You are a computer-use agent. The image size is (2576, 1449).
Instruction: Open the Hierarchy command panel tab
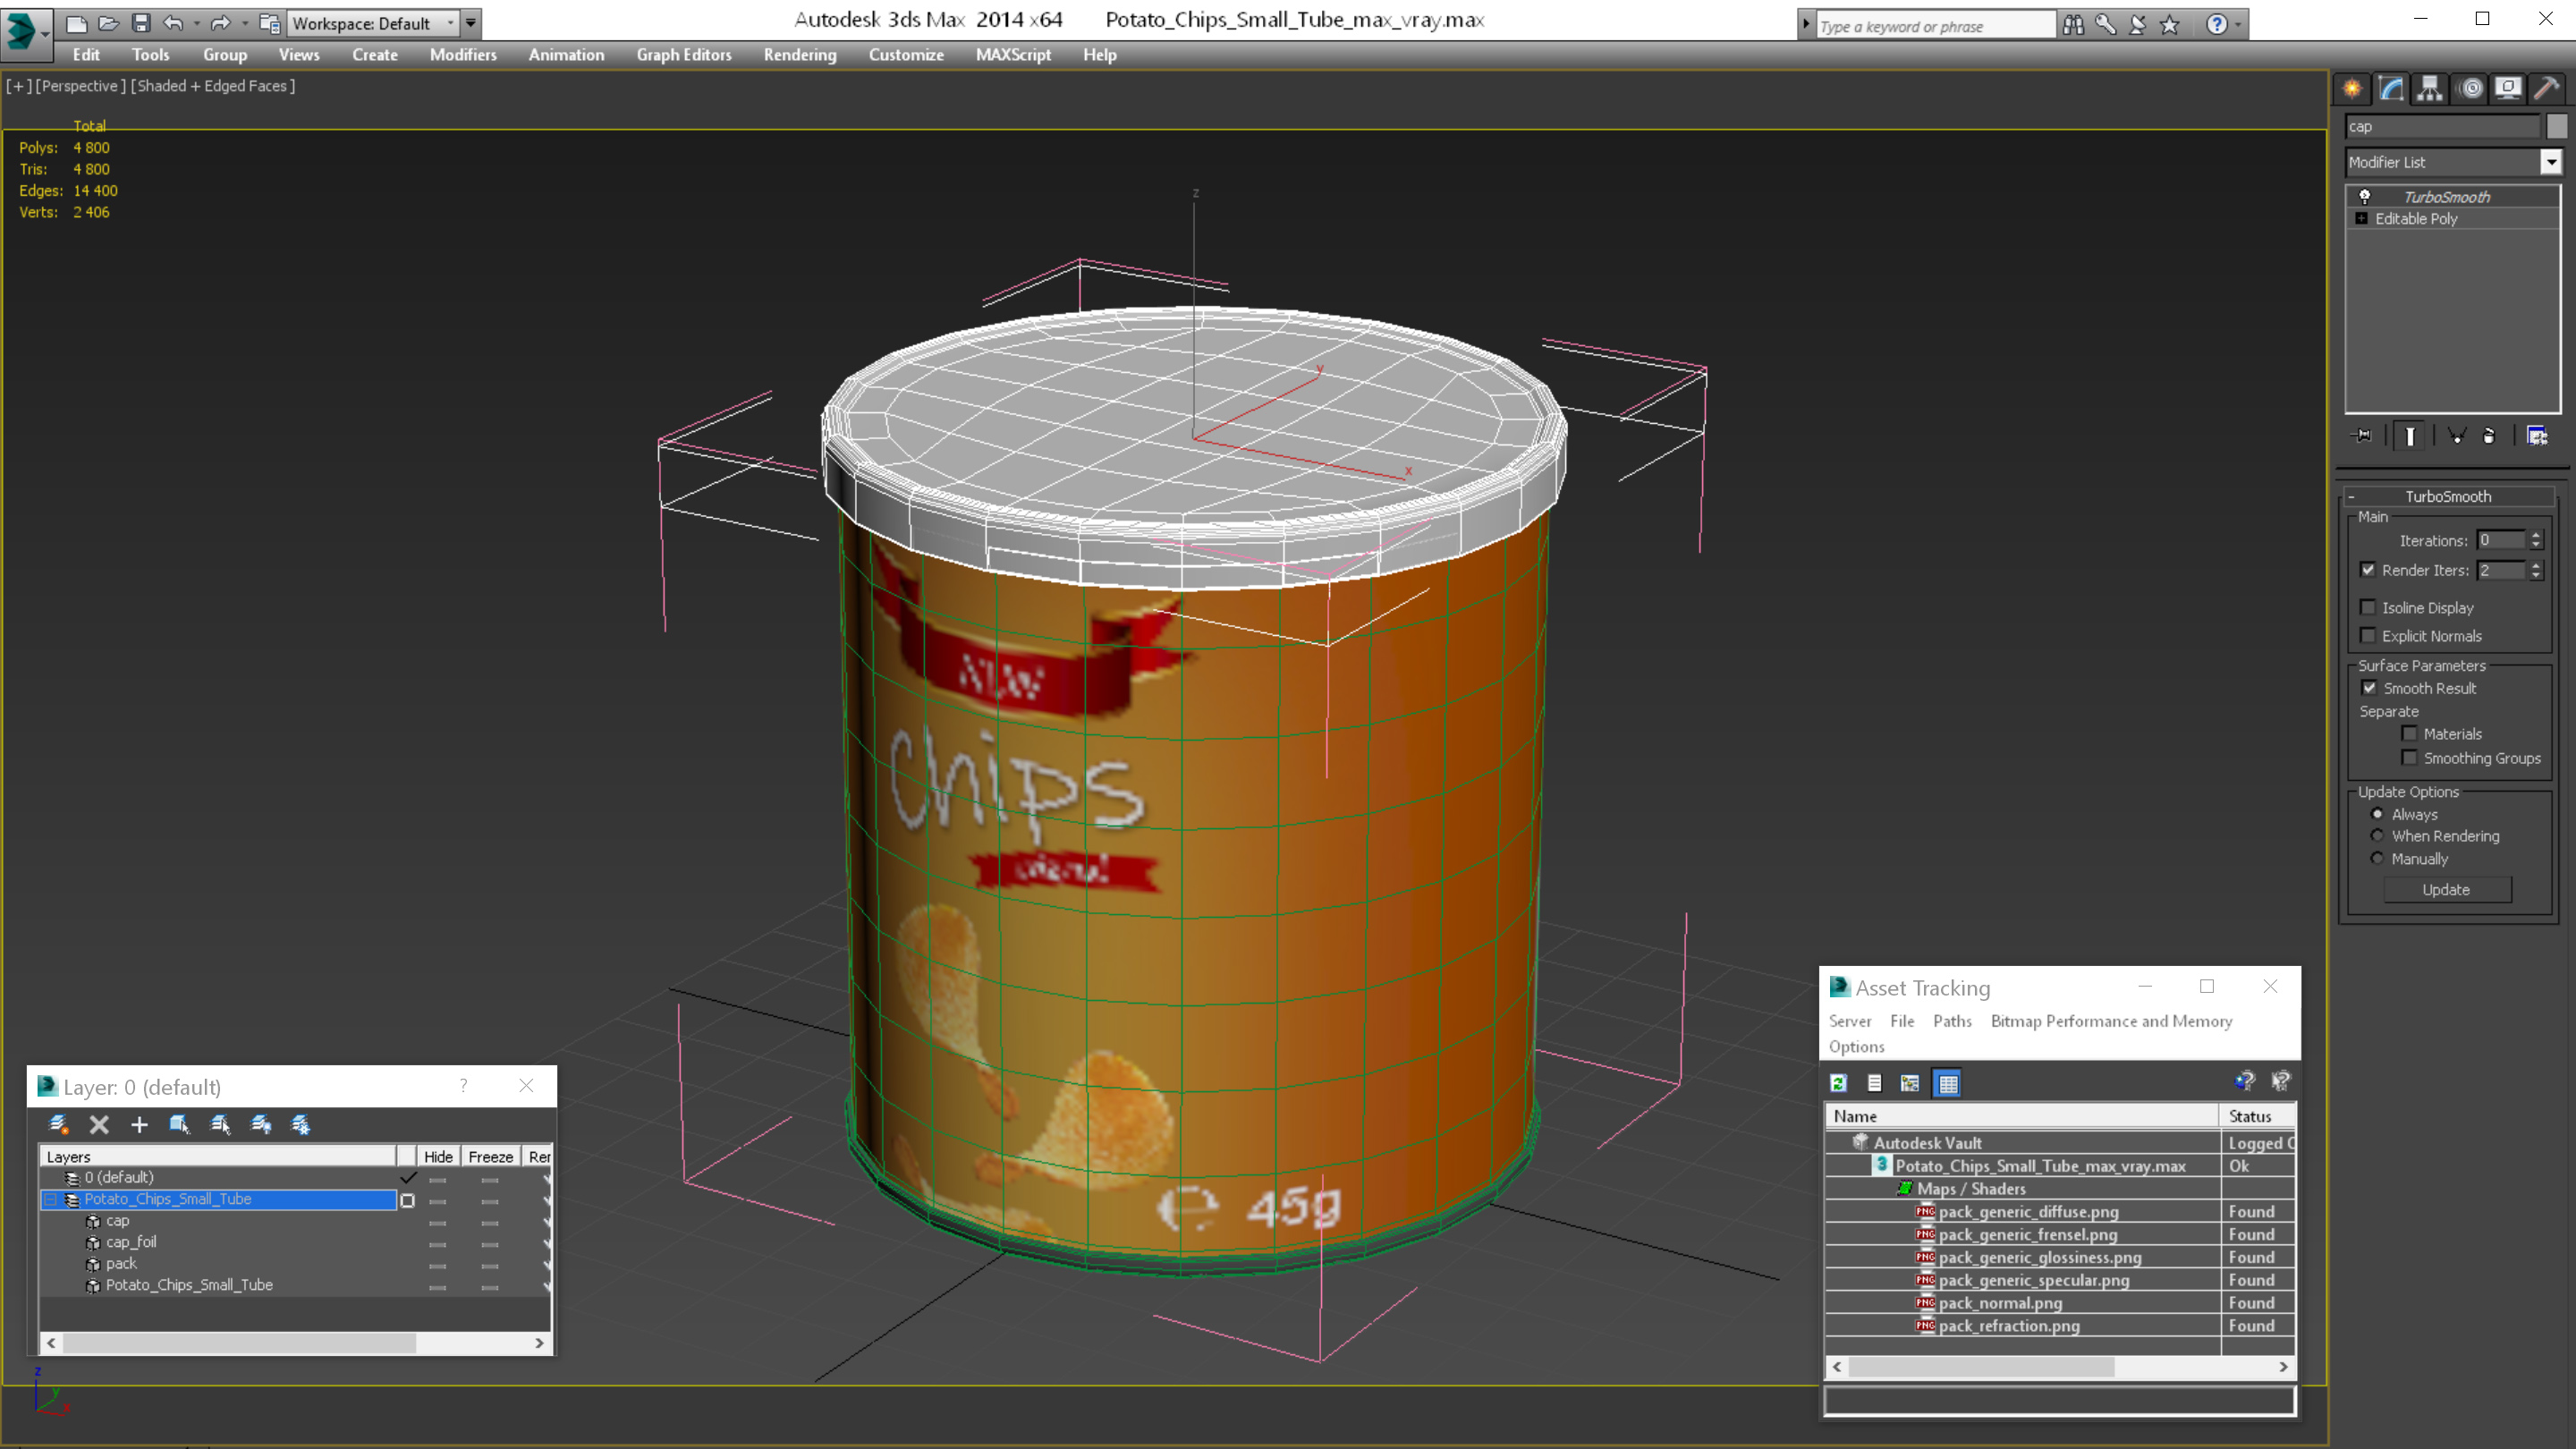[2430, 89]
